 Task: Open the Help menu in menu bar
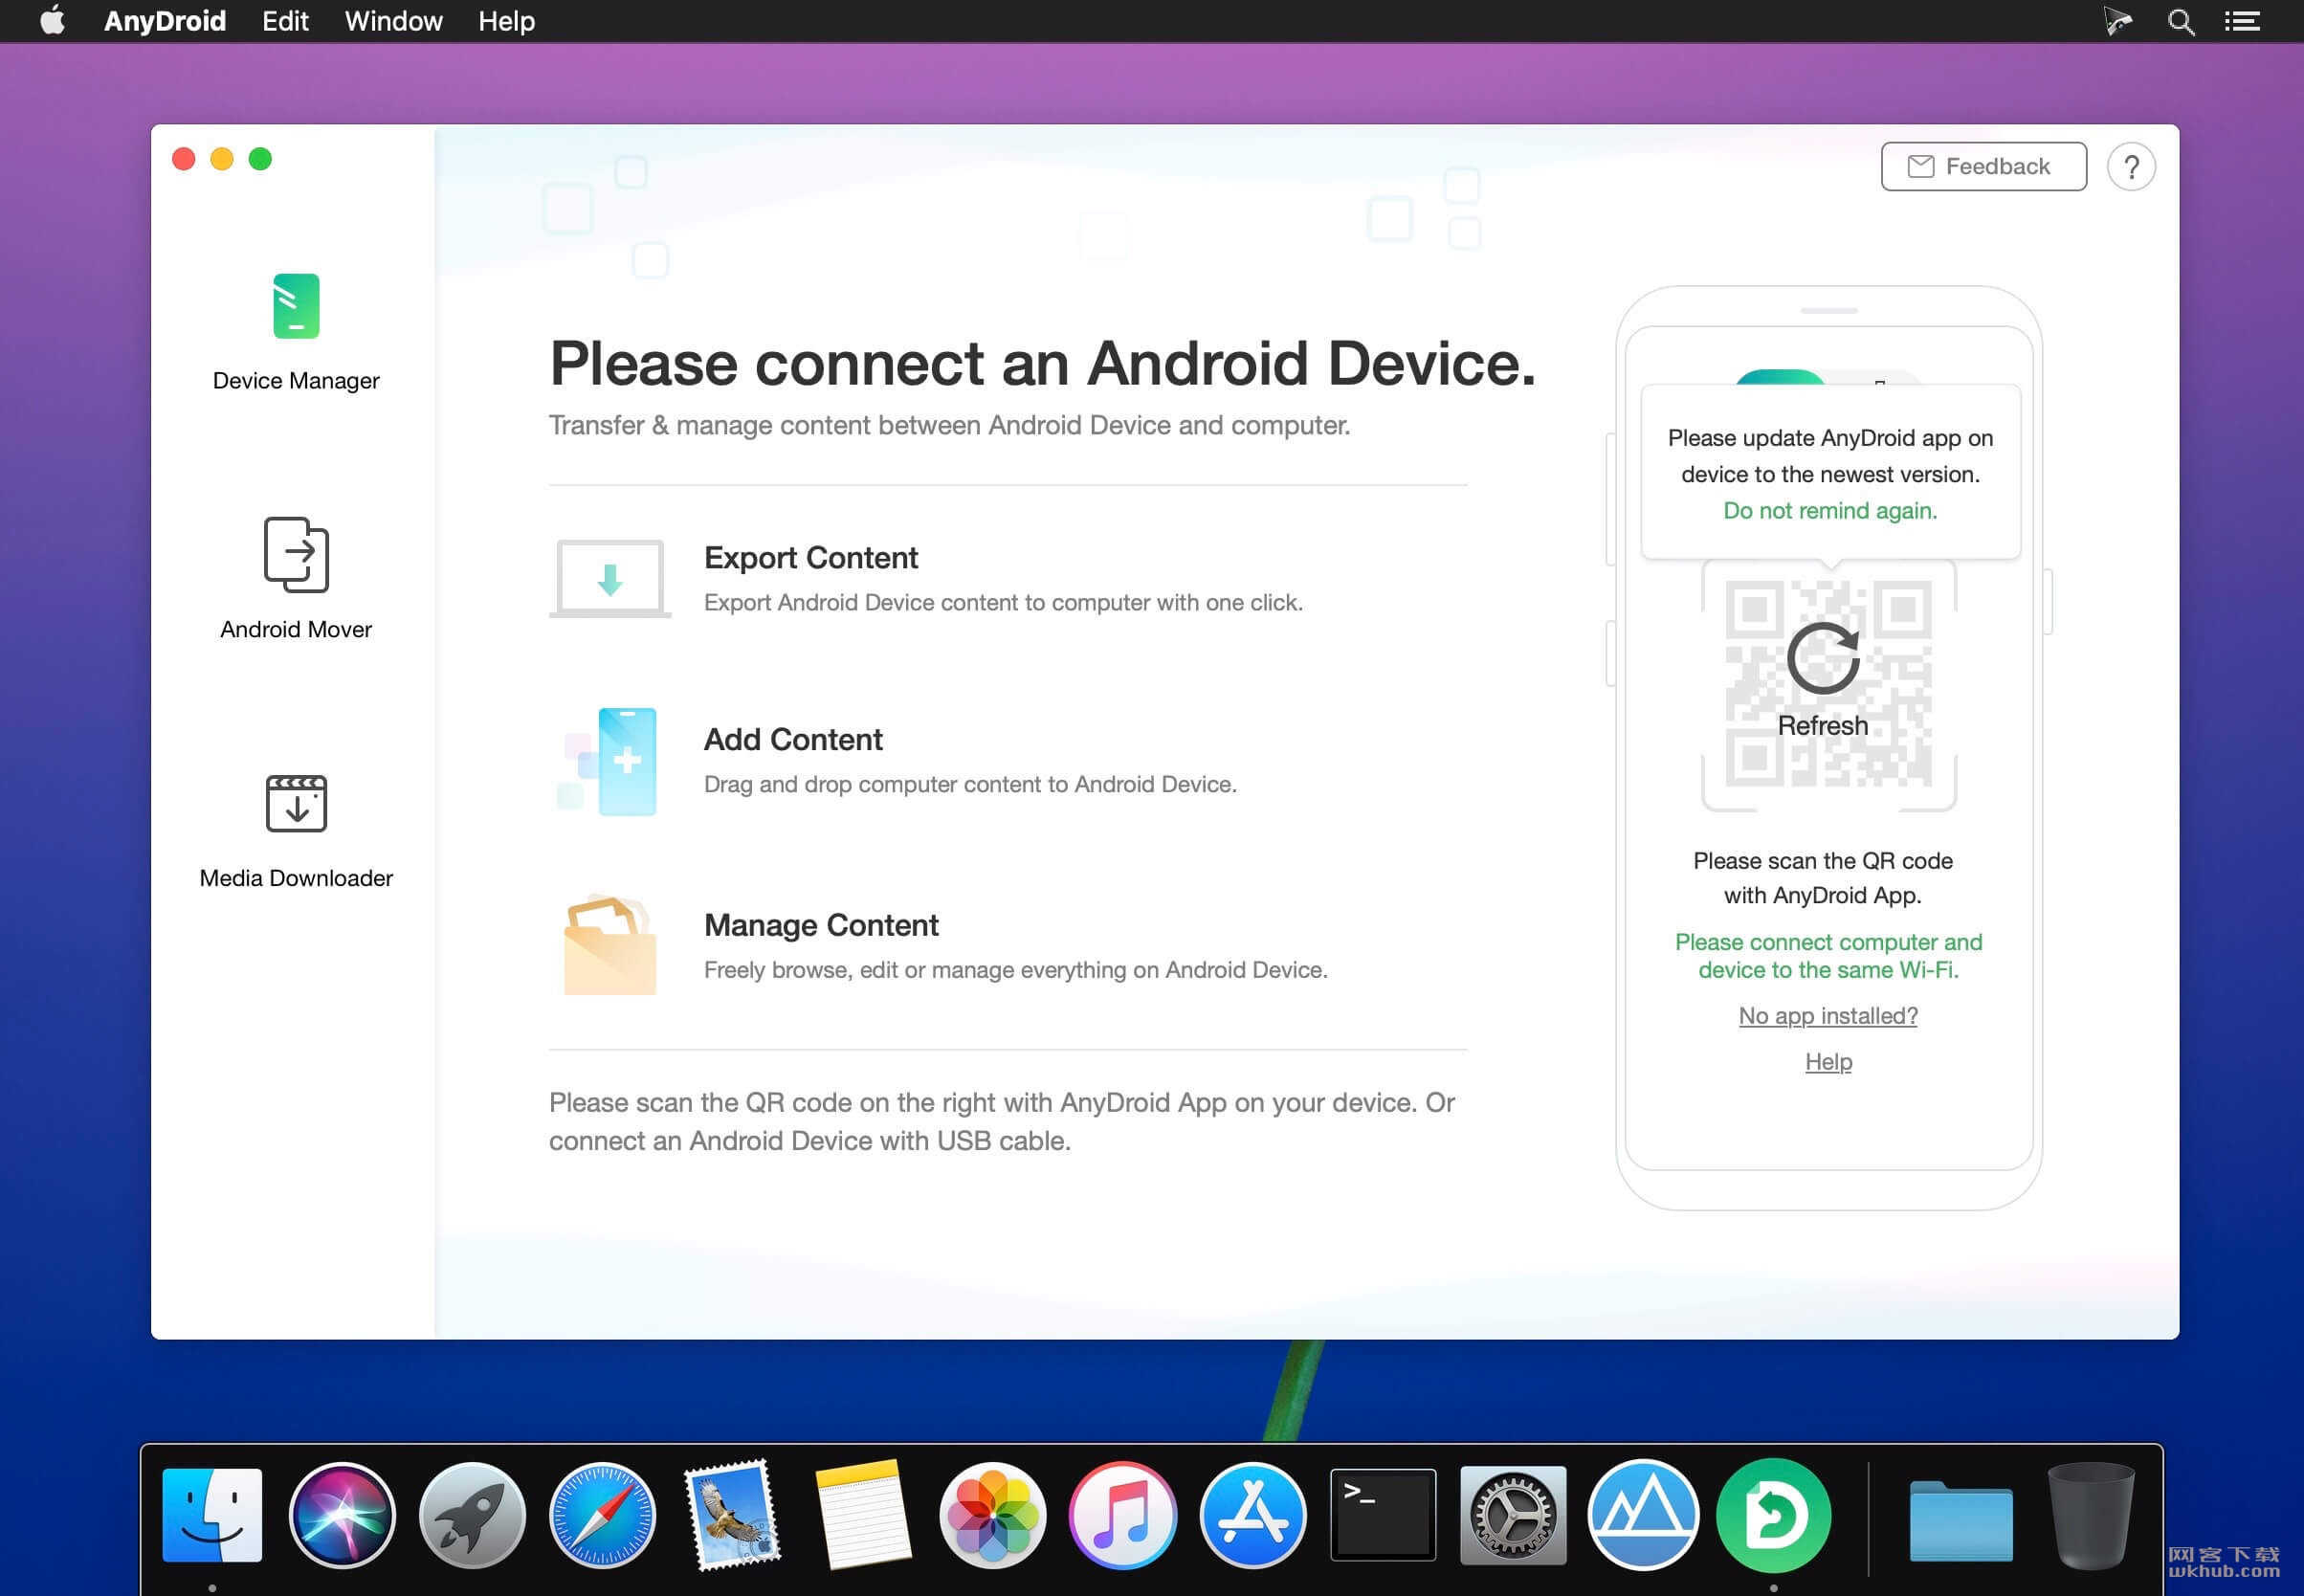pos(506,21)
